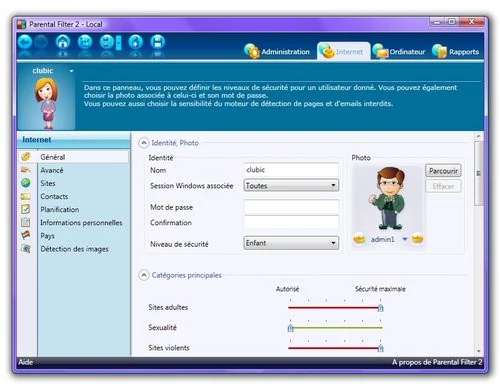Switch to the Administration tab

coord(277,51)
